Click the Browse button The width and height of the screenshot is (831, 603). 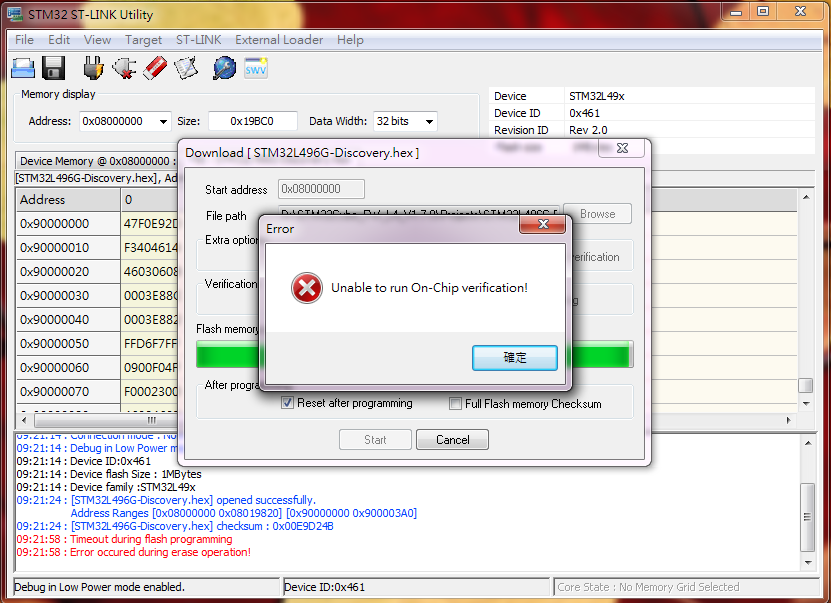click(597, 214)
